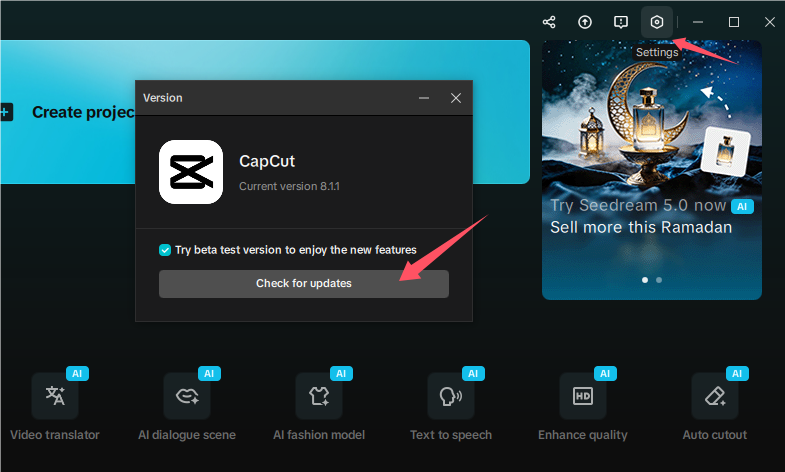The height and width of the screenshot is (472, 785).
Task: Click the CapCut name in the dialog
Action: coord(267,161)
